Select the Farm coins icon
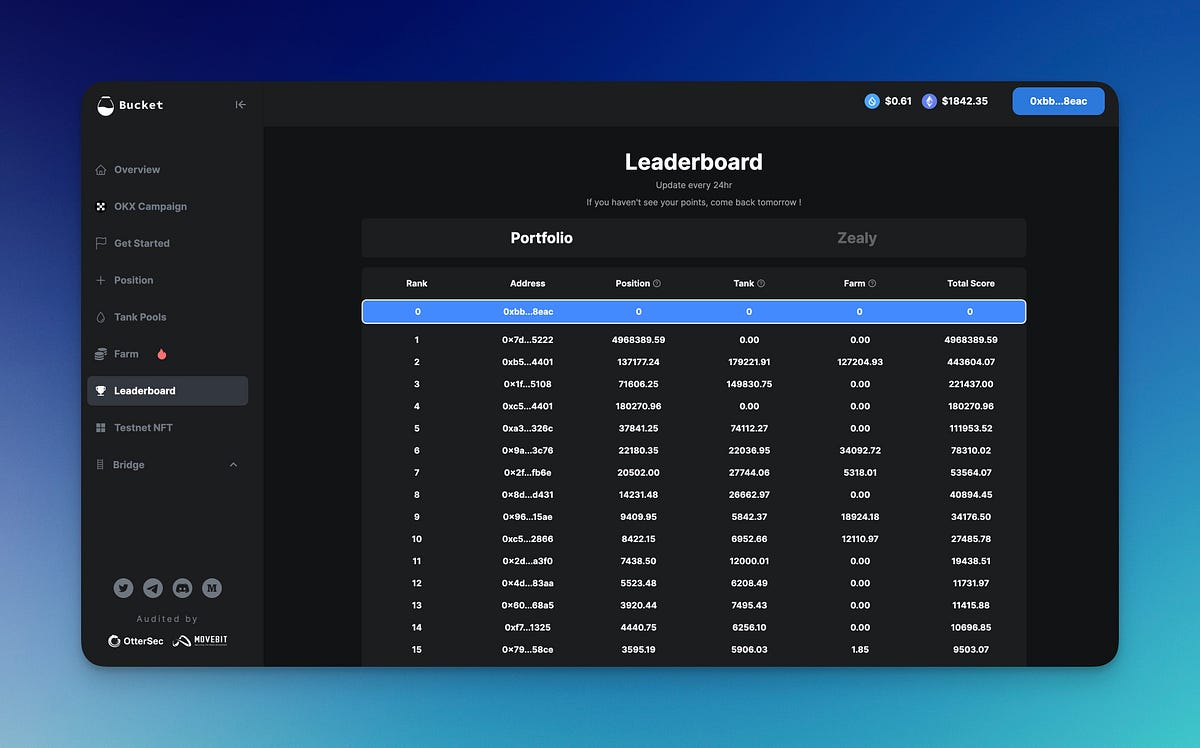Screen dimensions: 1200x748 point(101,353)
